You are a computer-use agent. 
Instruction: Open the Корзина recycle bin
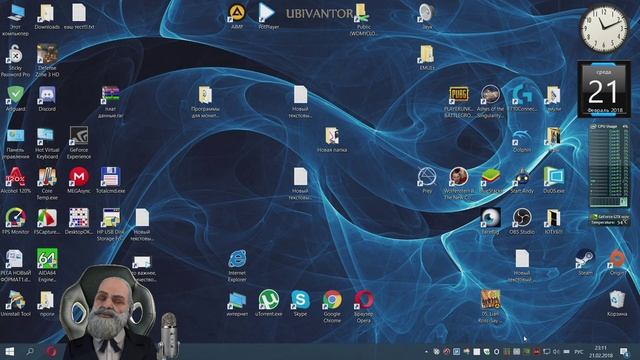(617, 303)
